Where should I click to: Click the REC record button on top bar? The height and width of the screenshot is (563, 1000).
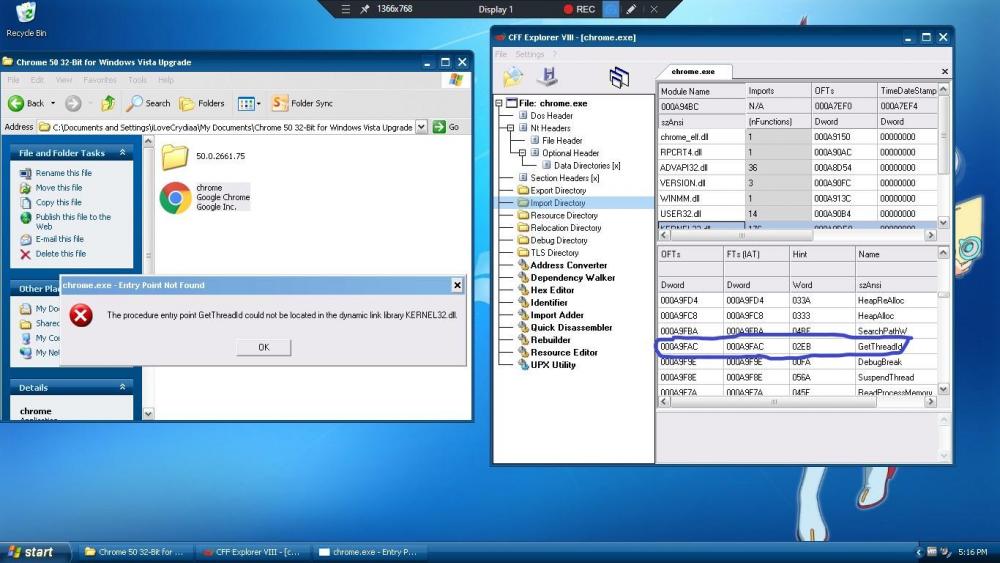(579, 9)
